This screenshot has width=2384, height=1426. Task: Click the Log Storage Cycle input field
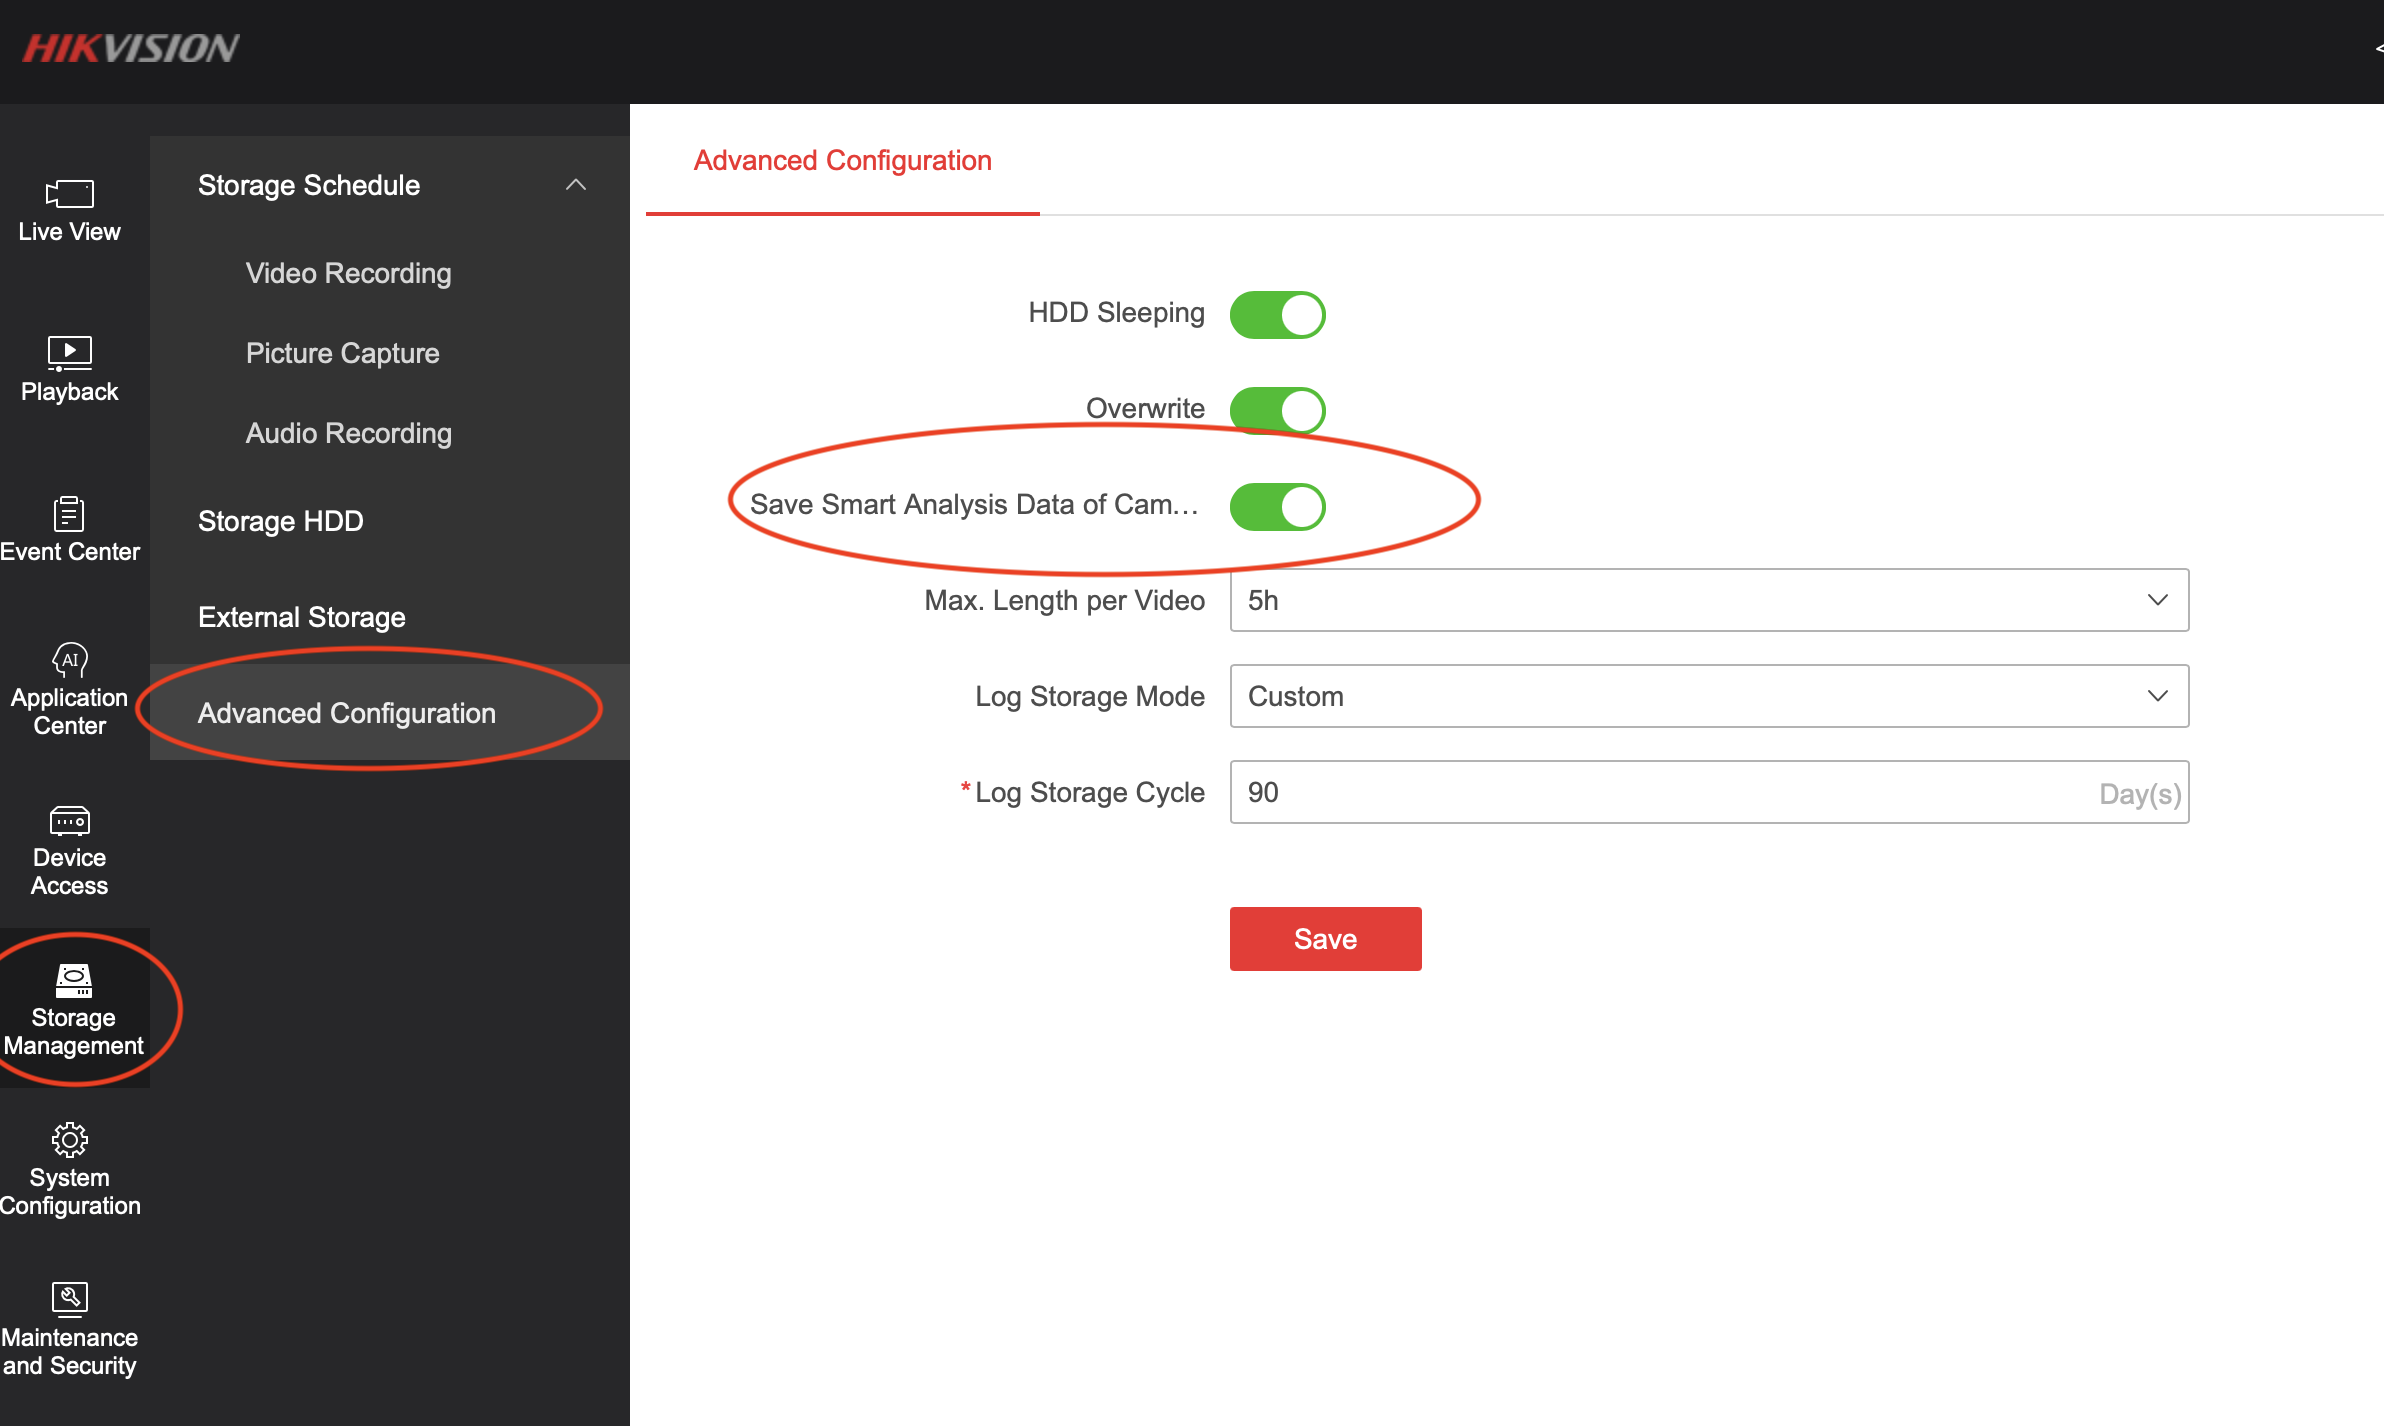click(1660, 792)
